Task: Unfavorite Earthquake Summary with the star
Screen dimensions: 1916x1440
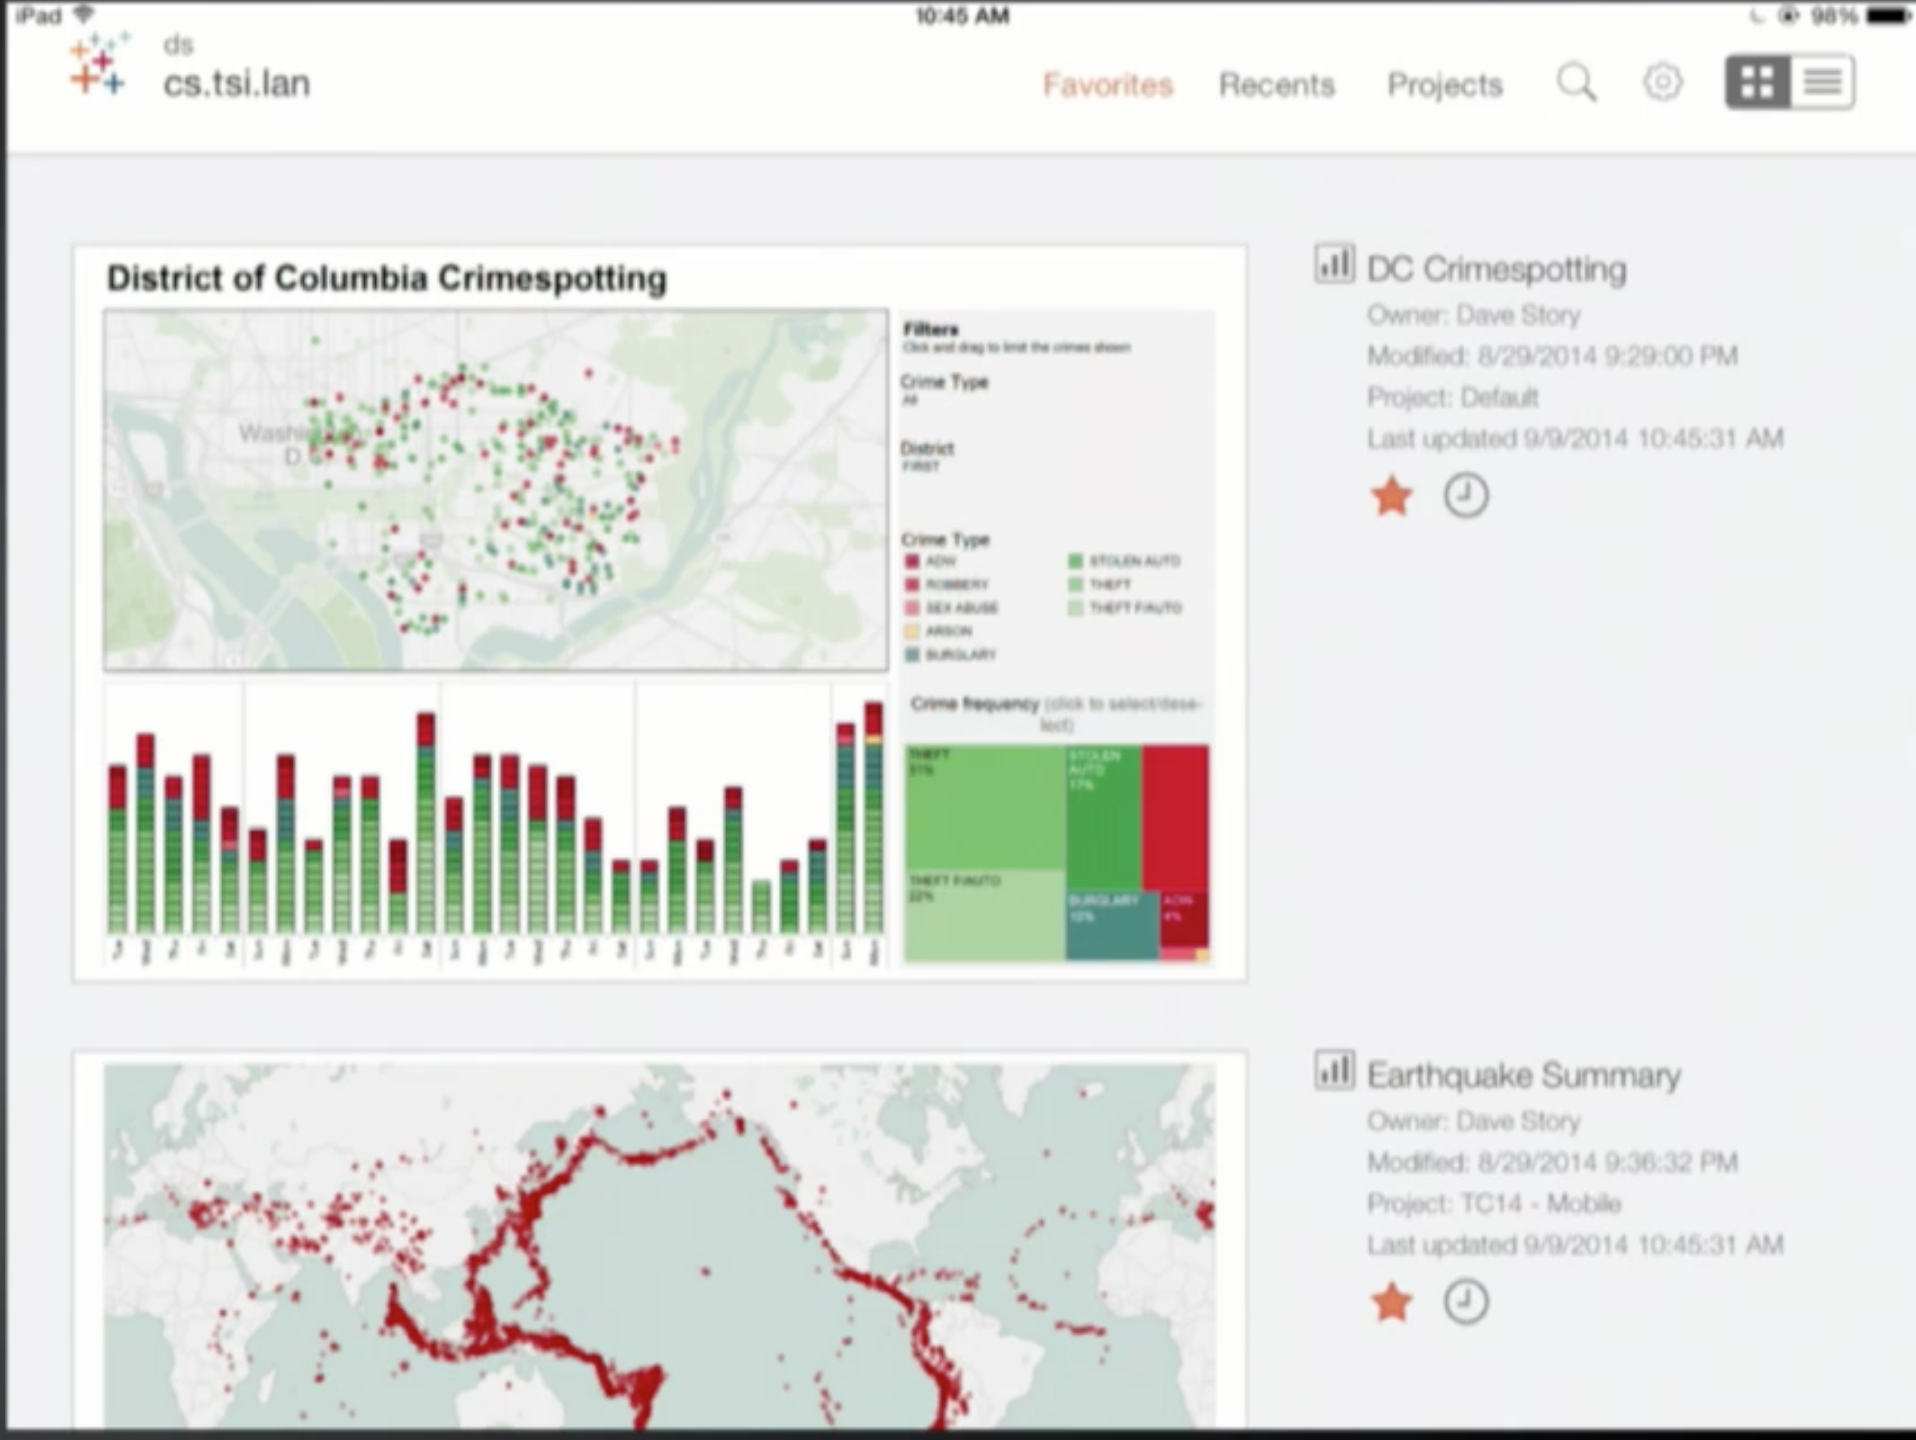Action: tap(1391, 1302)
